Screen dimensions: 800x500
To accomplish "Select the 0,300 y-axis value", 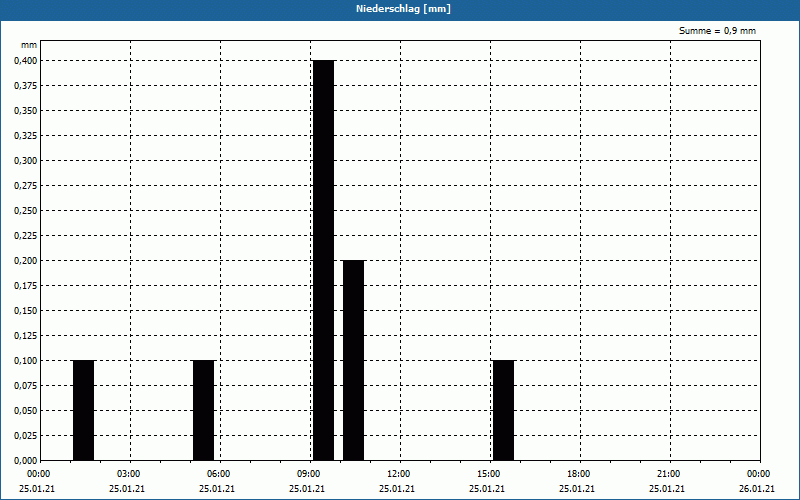I will click(x=26, y=161).
